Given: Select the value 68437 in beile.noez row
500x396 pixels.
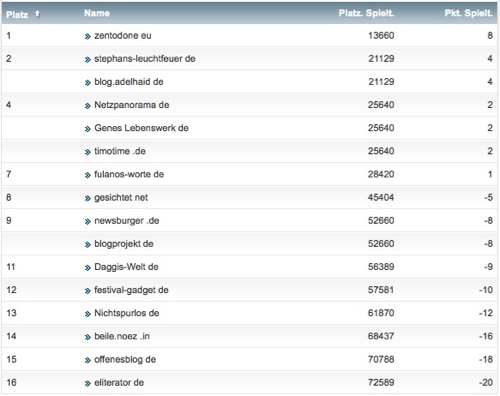Looking at the screenshot, I should pos(381,336).
